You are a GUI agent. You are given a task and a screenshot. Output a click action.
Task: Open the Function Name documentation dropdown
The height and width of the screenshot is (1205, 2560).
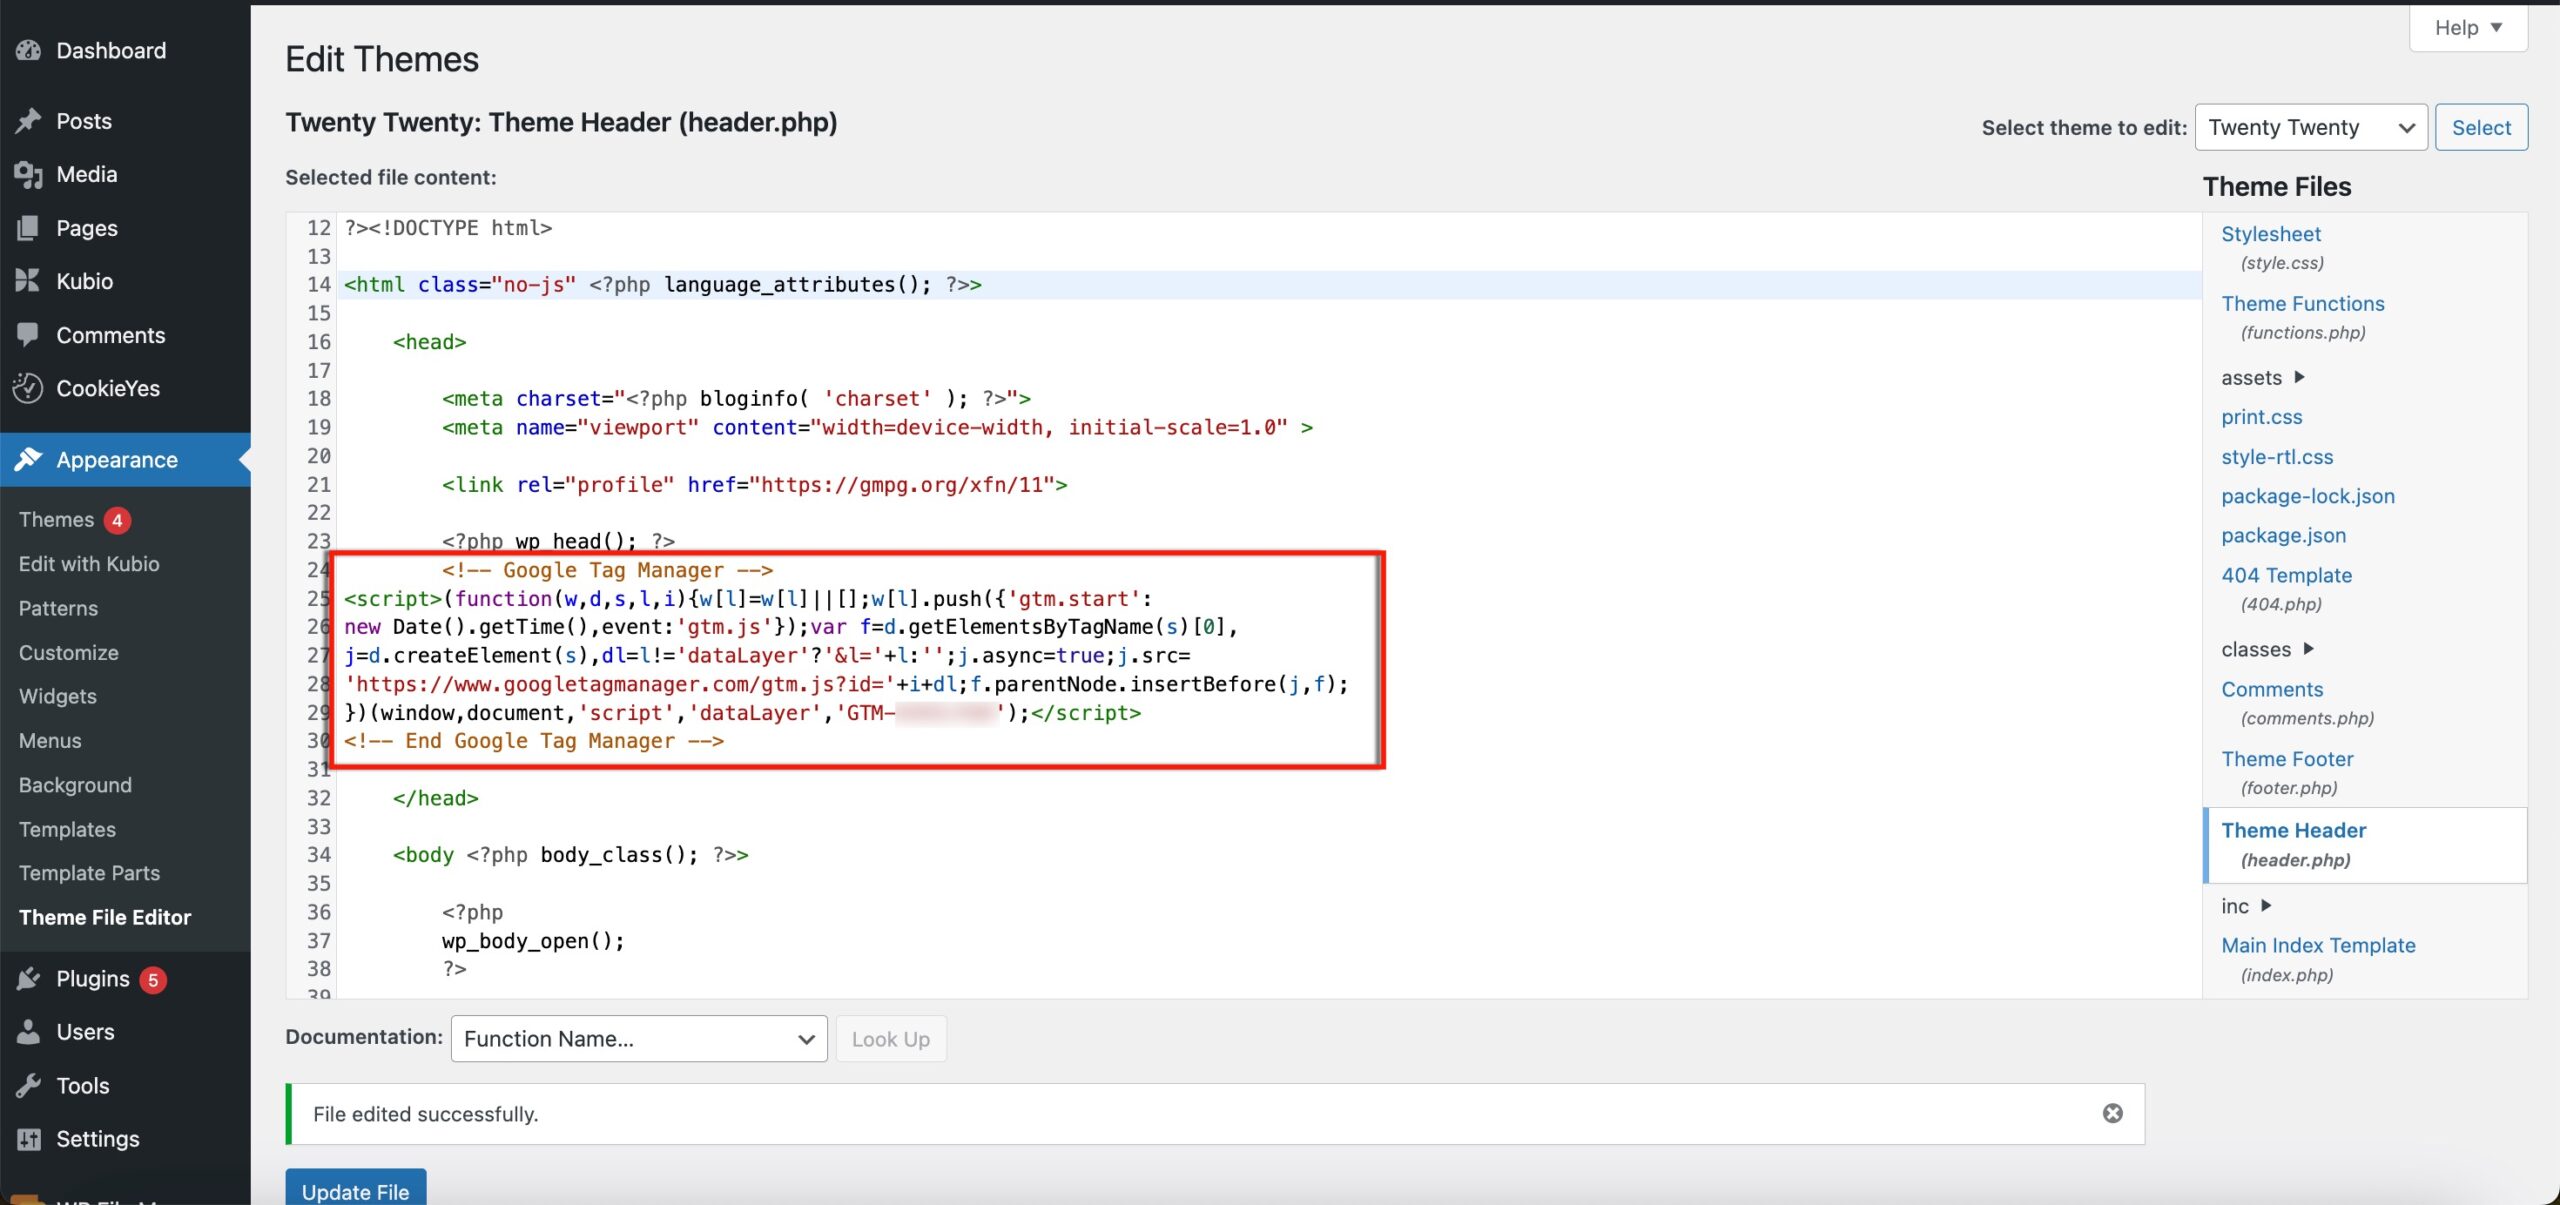point(638,1038)
